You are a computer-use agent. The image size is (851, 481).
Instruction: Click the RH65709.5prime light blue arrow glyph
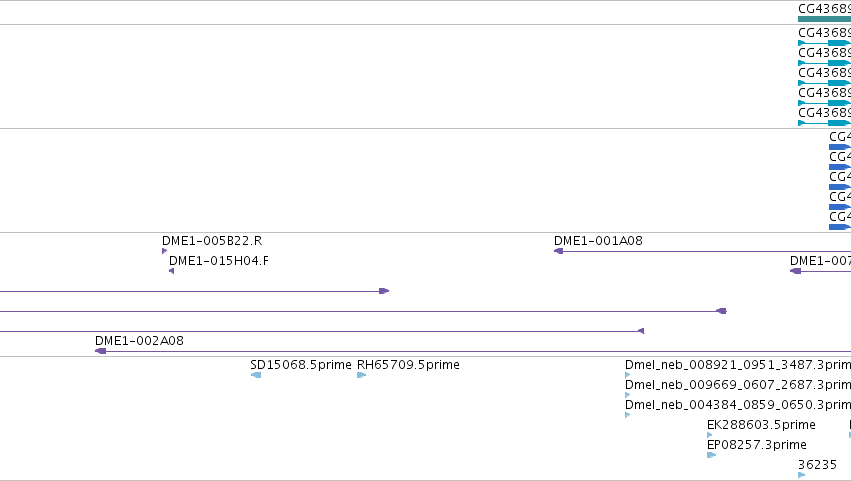point(361,375)
